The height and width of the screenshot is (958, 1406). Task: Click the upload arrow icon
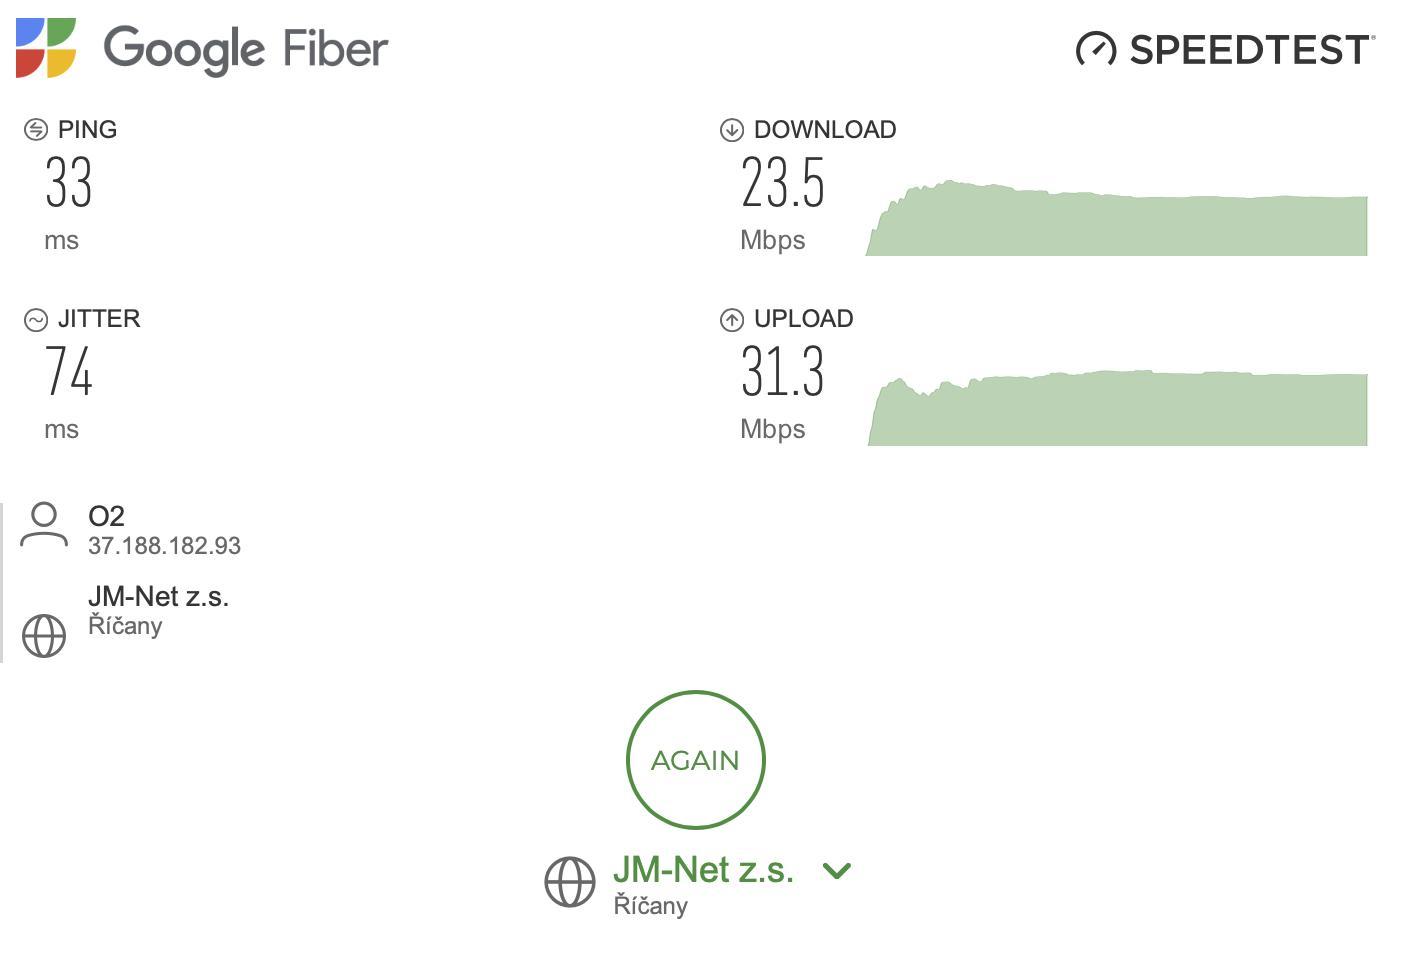[732, 320]
